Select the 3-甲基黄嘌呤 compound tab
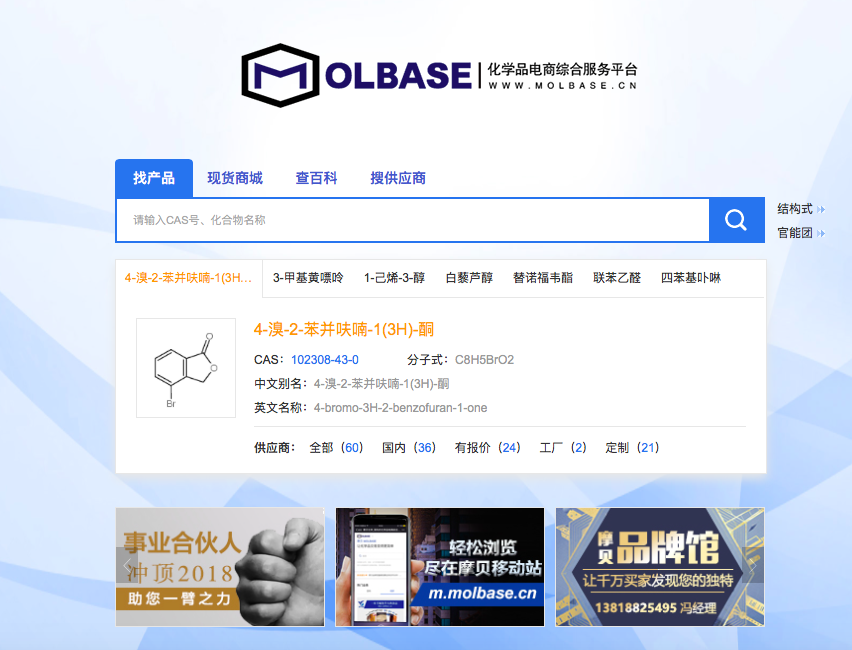This screenshot has width=852, height=650. pos(308,278)
